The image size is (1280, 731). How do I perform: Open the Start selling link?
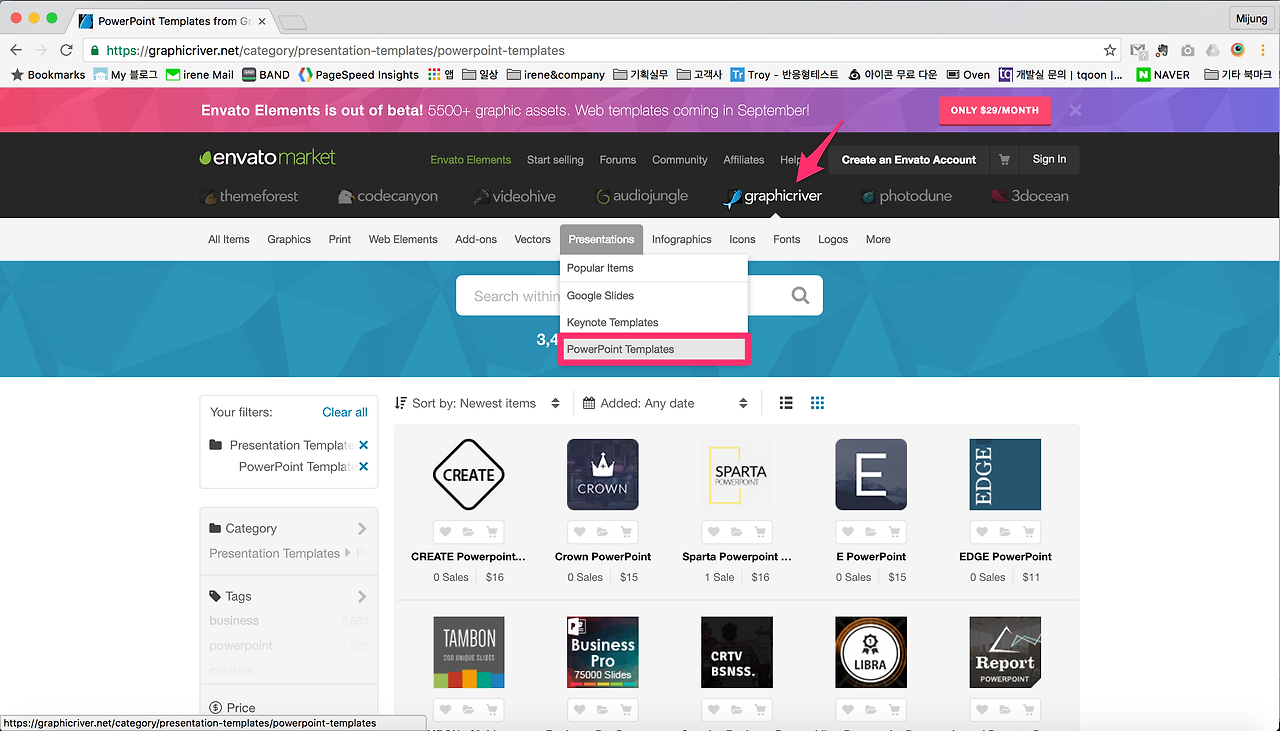tap(555, 160)
